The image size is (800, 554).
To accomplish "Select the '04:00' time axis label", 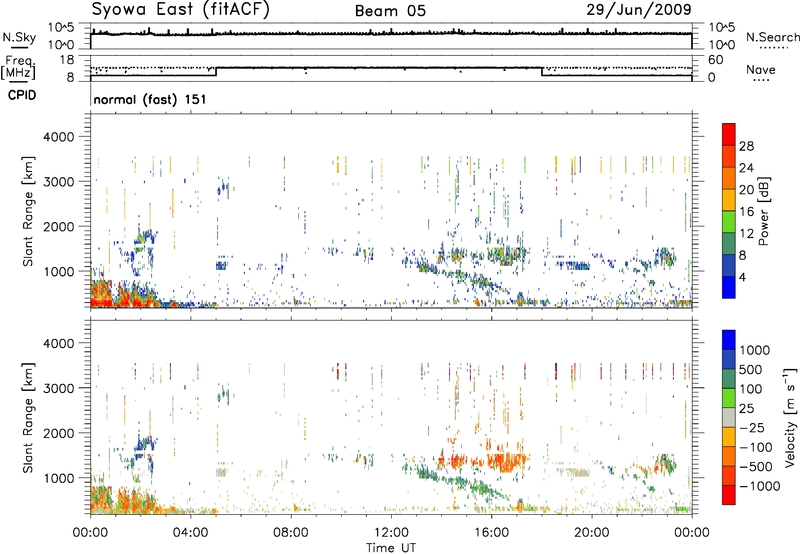I will pos(191,533).
